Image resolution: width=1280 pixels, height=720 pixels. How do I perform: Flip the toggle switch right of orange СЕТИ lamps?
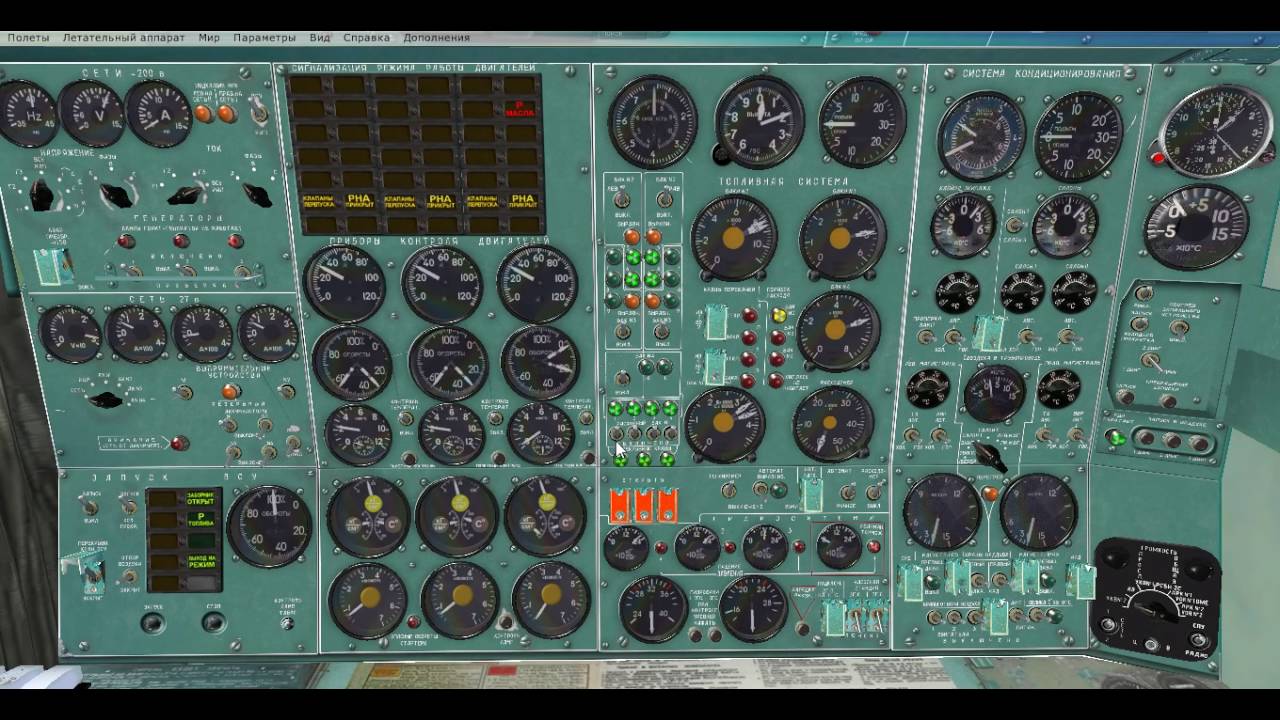[259, 111]
